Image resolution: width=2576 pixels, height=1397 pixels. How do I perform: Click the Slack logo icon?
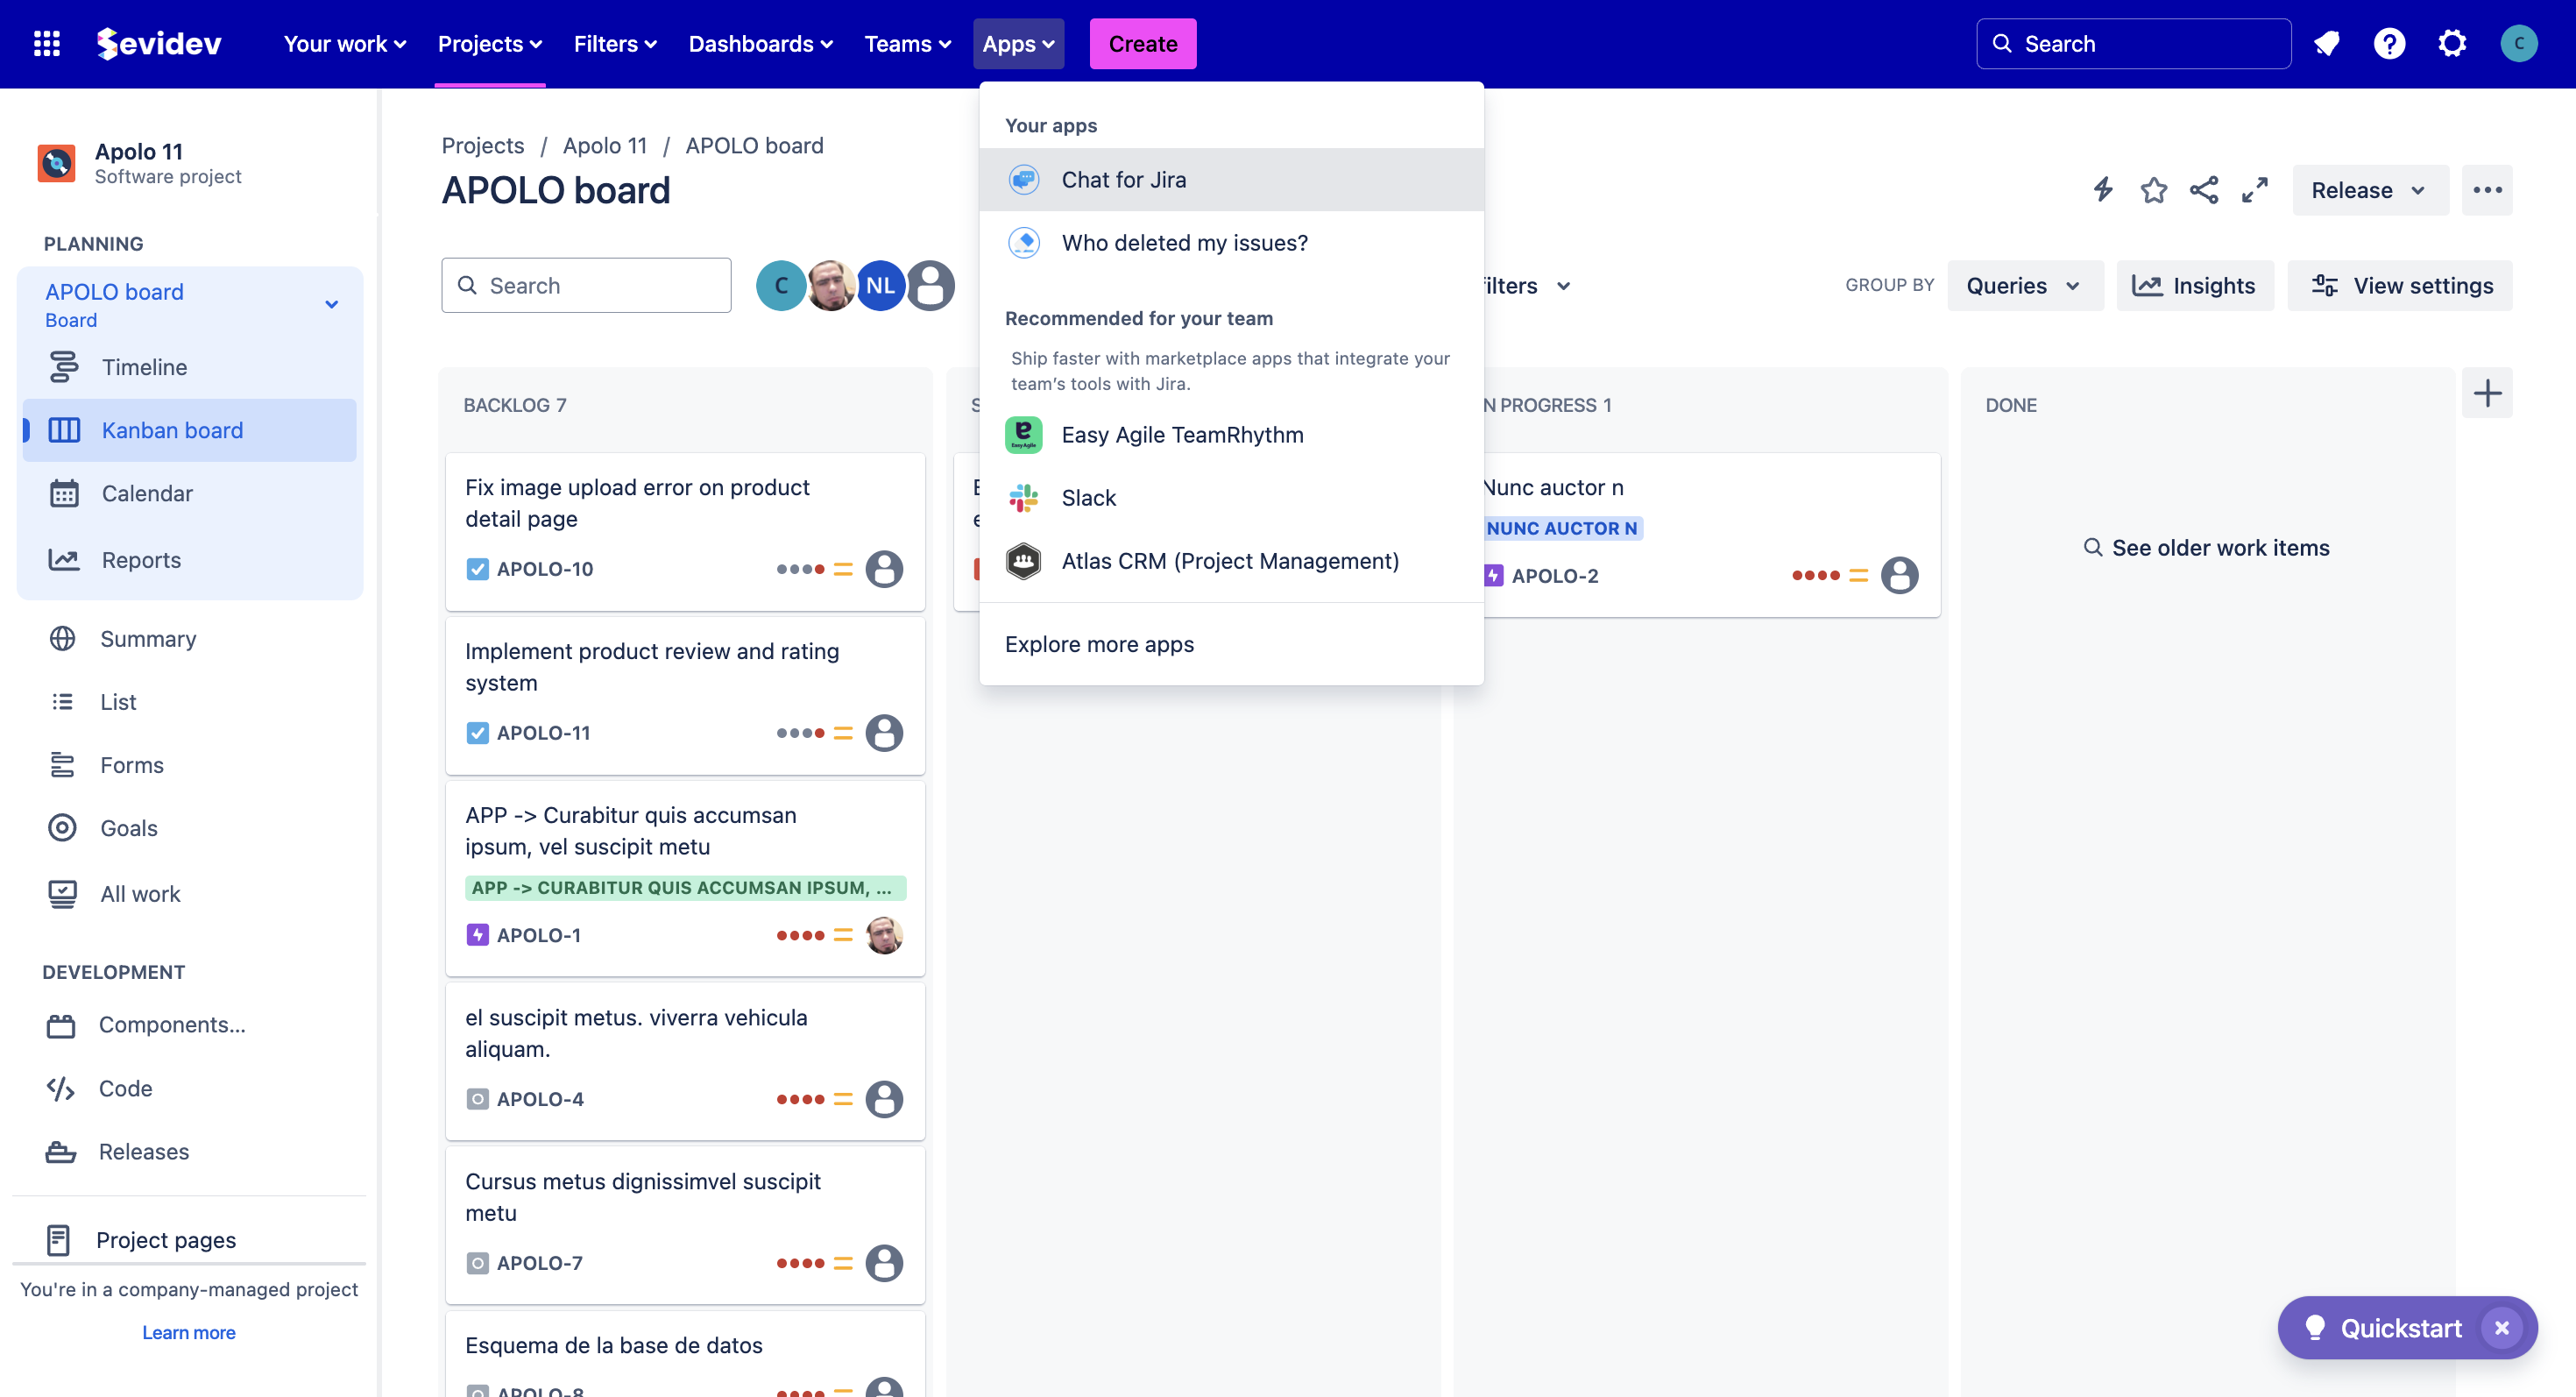[x=1024, y=498]
